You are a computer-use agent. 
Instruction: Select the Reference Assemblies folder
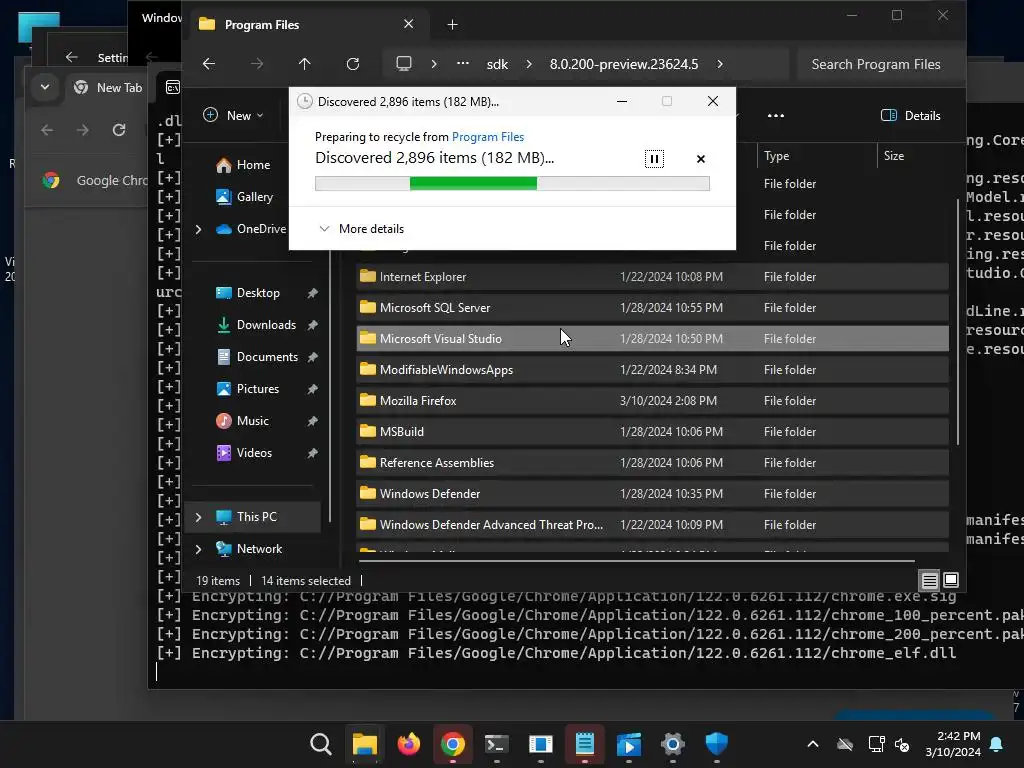click(652, 463)
